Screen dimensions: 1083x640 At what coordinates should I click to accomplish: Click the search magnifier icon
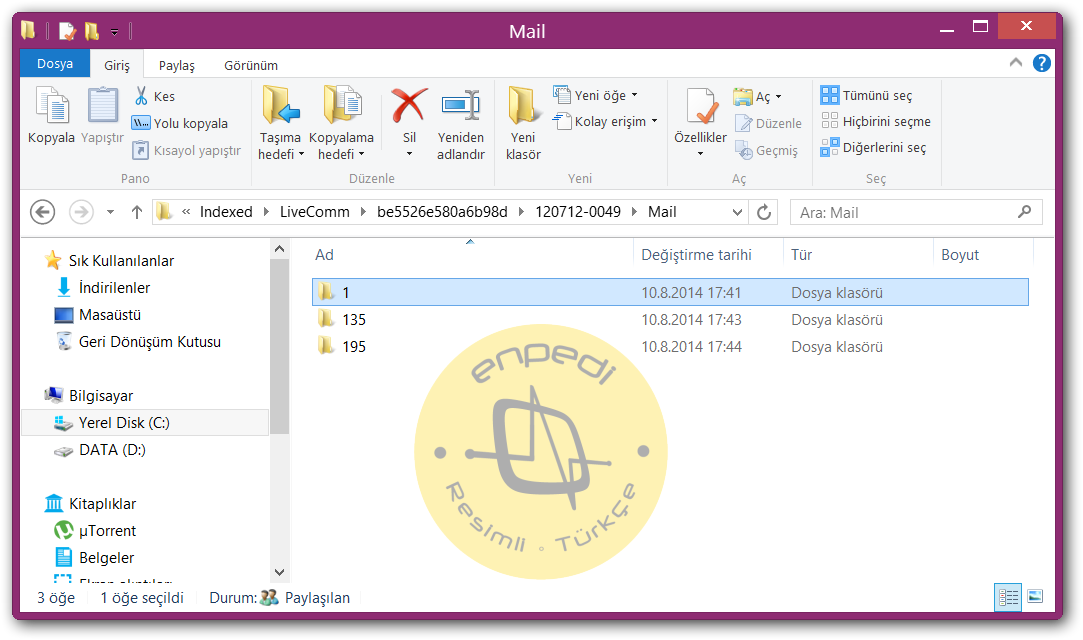(1024, 212)
